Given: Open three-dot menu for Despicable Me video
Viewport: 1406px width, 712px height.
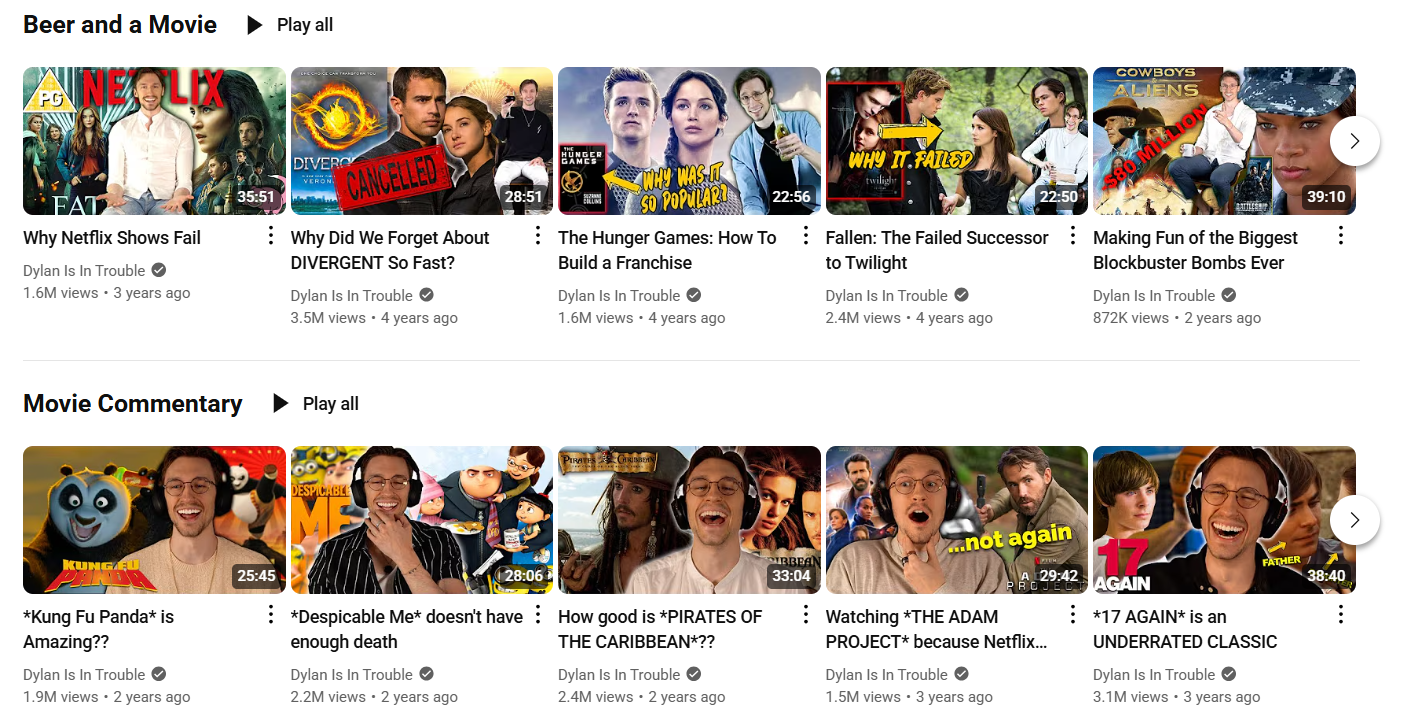Looking at the screenshot, I should [x=538, y=615].
